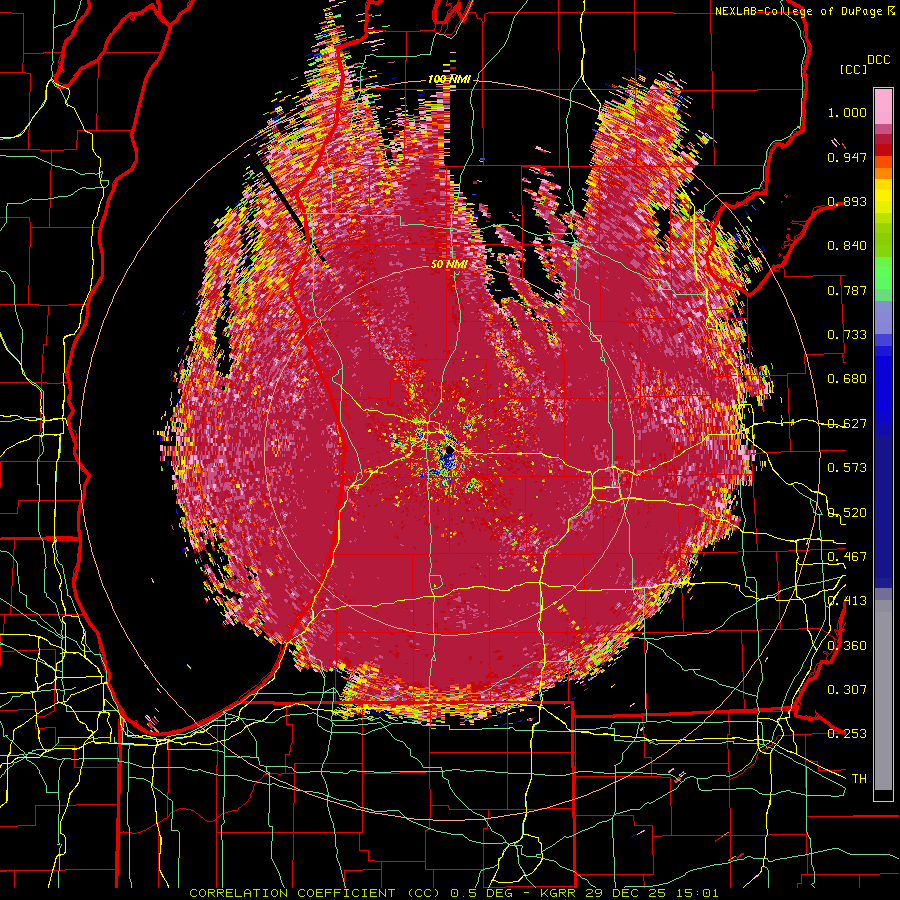Select the 0.573 scale value
This screenshot has width=900, height=900.
click(x=847, y=468)
